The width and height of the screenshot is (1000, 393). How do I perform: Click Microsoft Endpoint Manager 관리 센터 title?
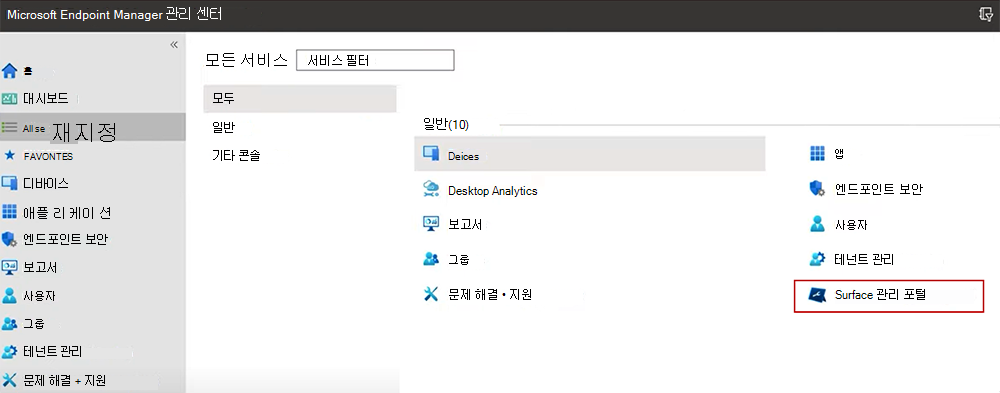tap(114, 15)
